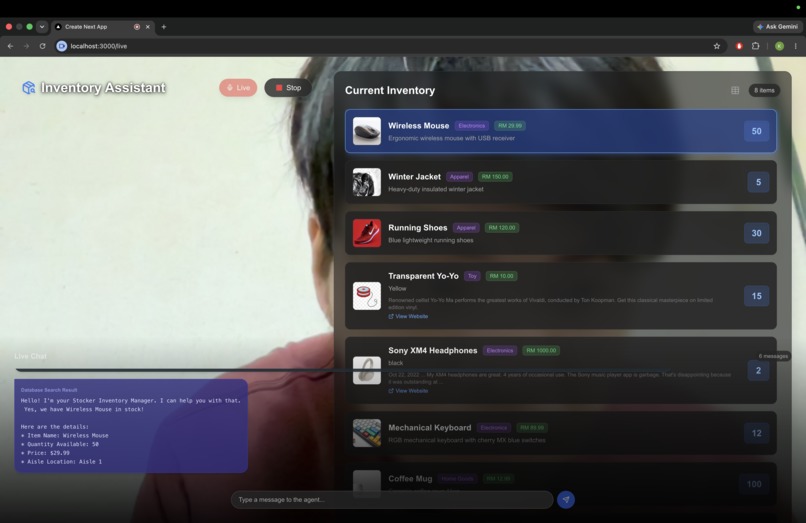Select the Wireless Mouse item name
The image size is (806, 523).
tap(418, 125)
